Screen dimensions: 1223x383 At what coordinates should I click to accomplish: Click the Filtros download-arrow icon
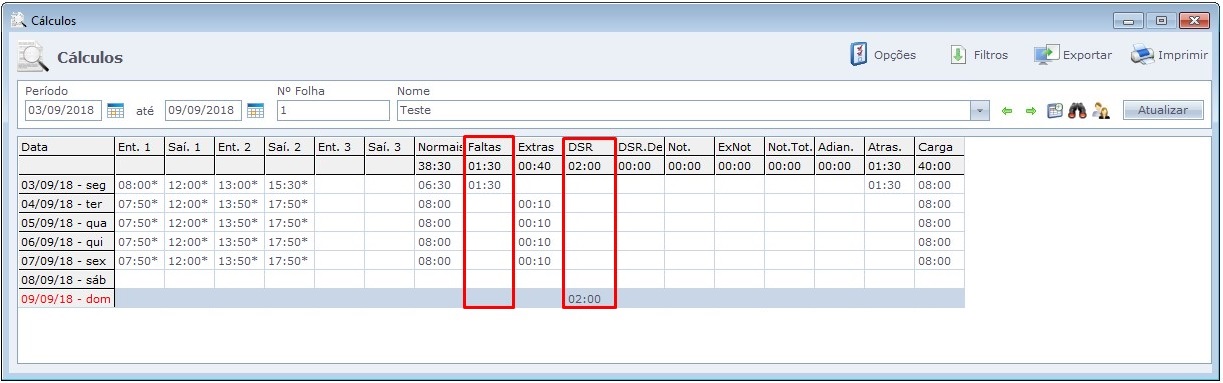click(x=958, y=55)
